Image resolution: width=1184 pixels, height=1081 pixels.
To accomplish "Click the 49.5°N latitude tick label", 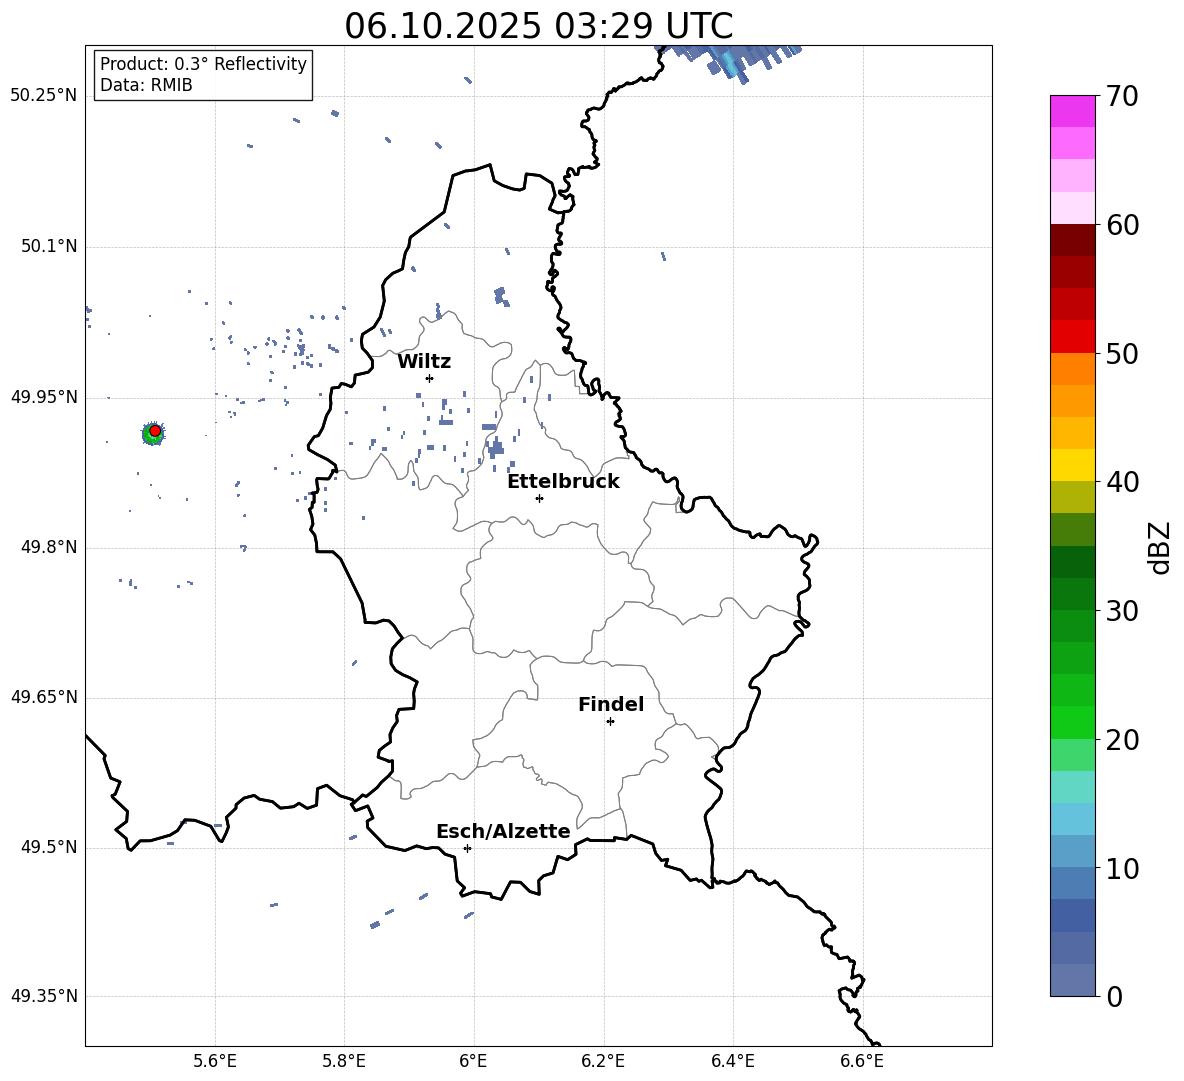I will [48, 848].
